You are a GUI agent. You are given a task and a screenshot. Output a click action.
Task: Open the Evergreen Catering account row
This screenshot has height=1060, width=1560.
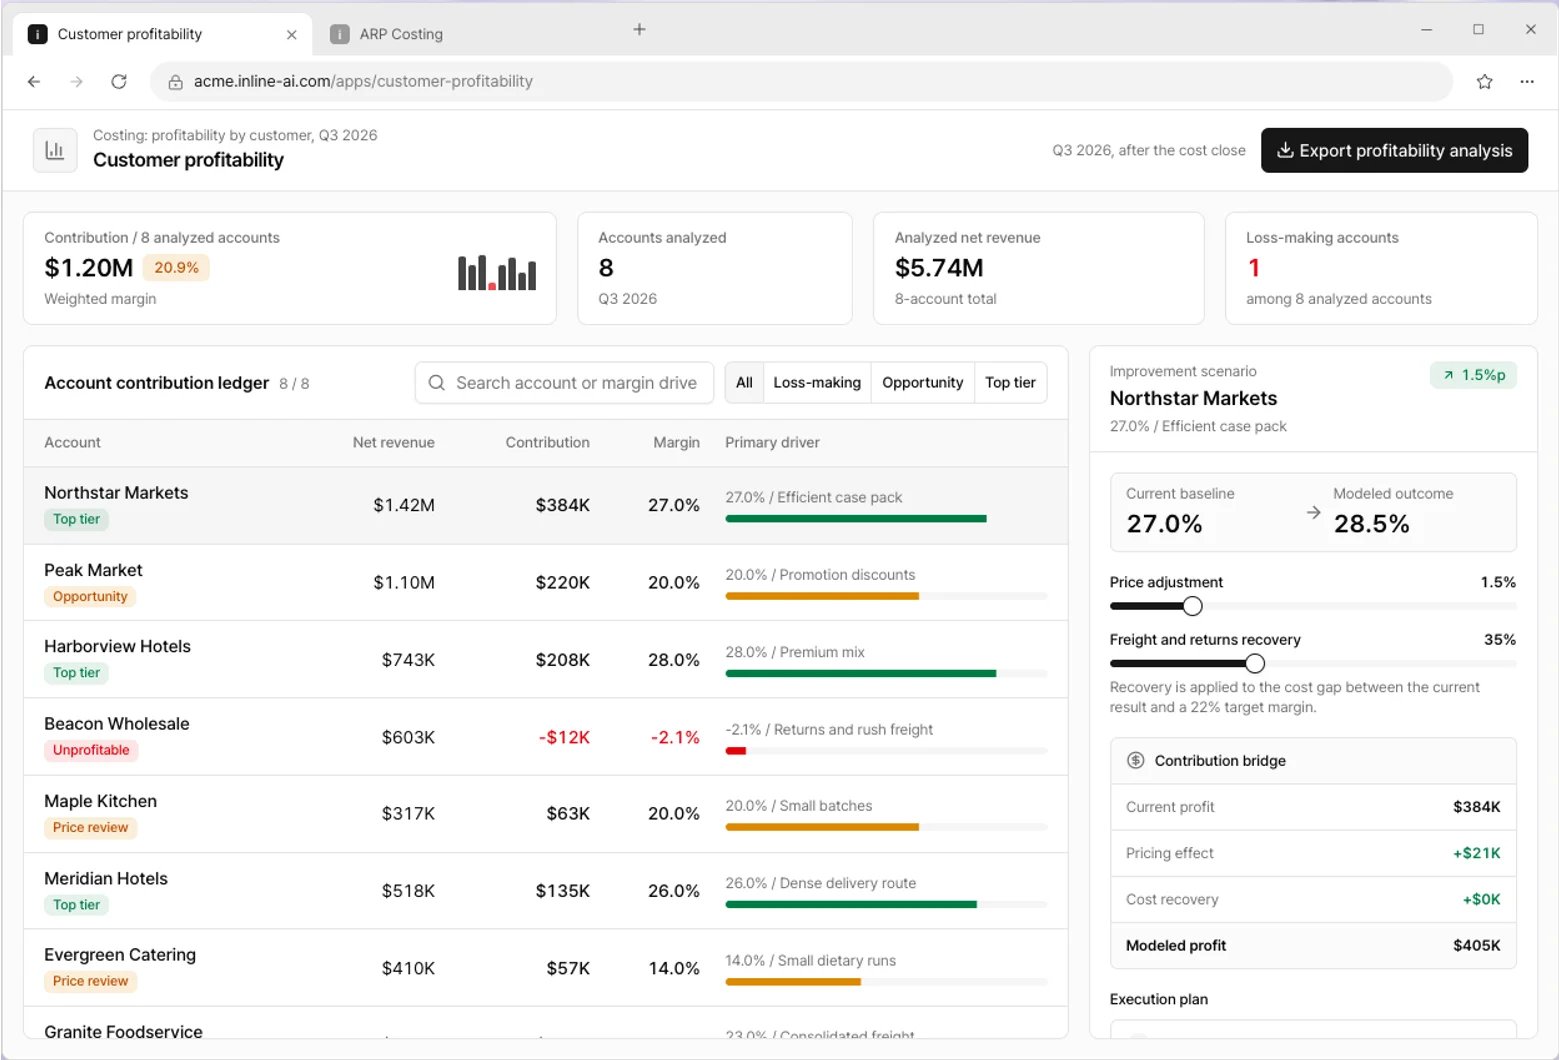click(546, 968)
